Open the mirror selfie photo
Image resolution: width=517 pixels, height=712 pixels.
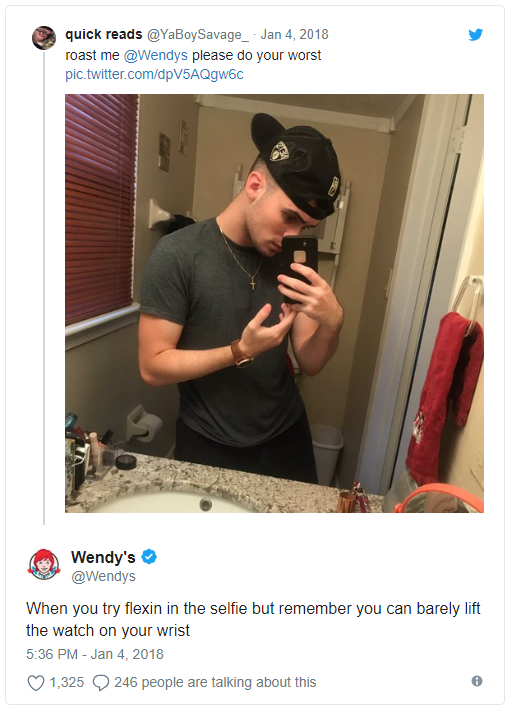point(274,303)
